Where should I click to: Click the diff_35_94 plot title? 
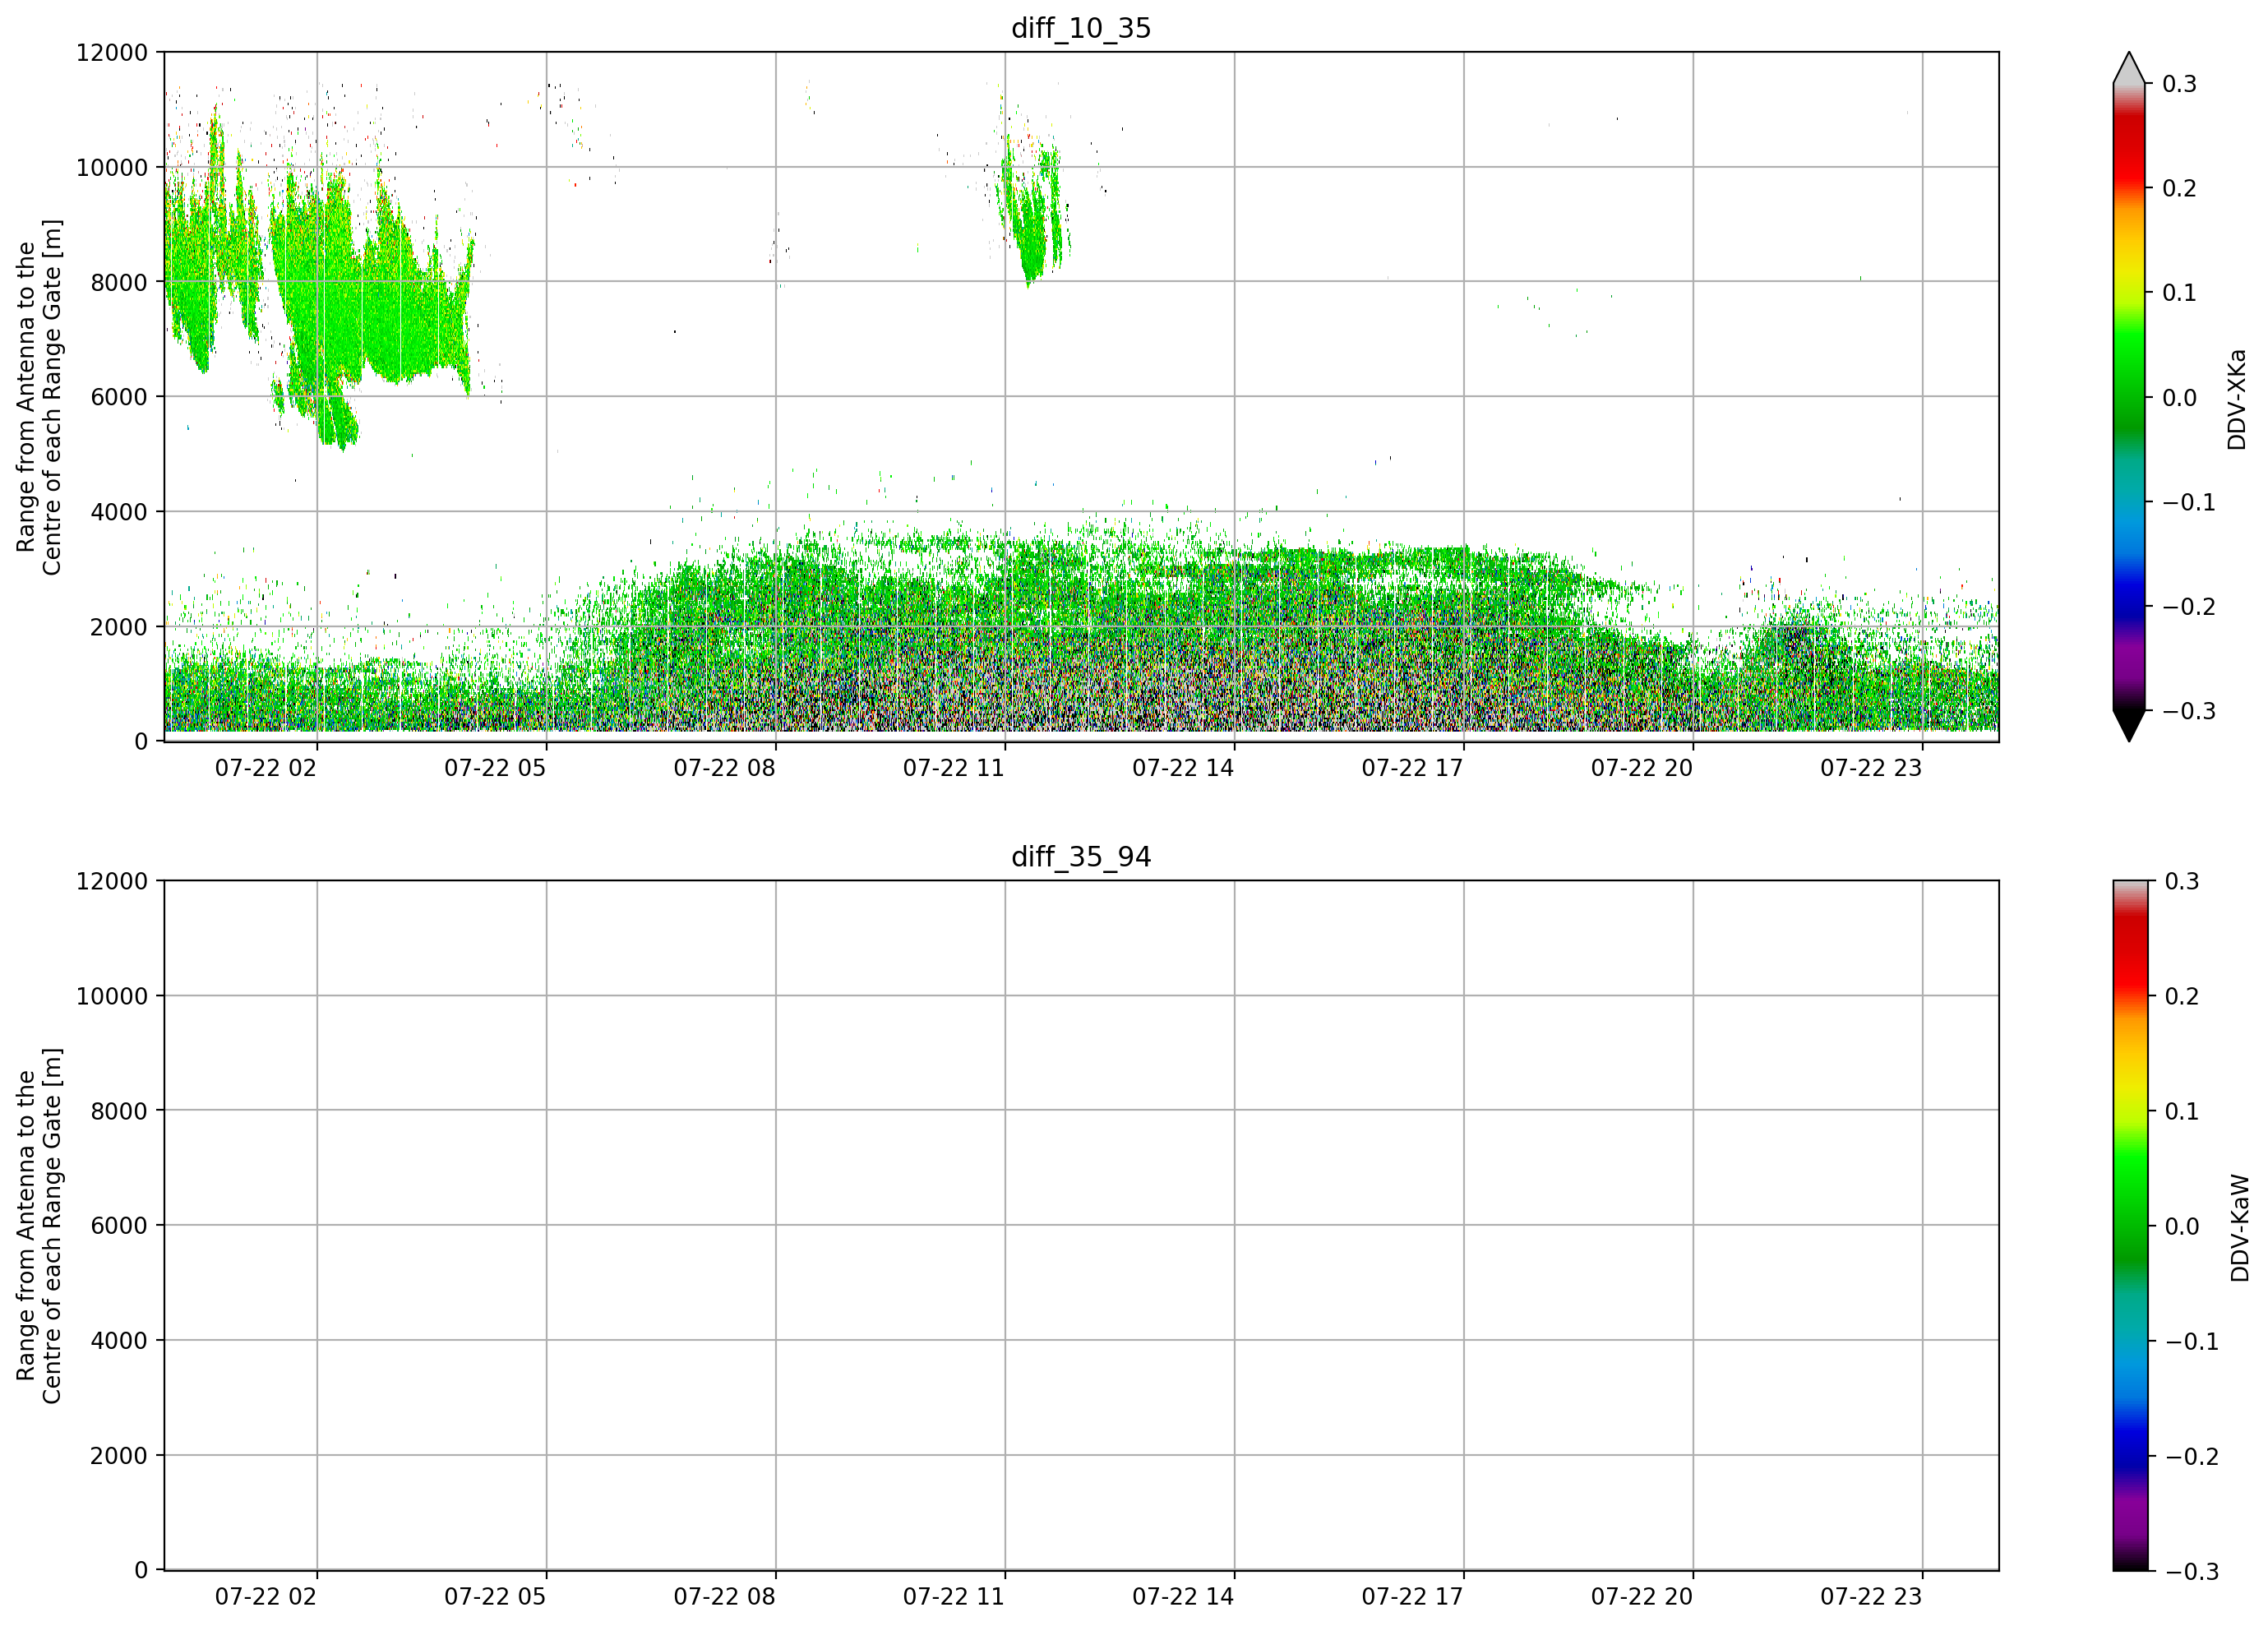coord(1081,857)
